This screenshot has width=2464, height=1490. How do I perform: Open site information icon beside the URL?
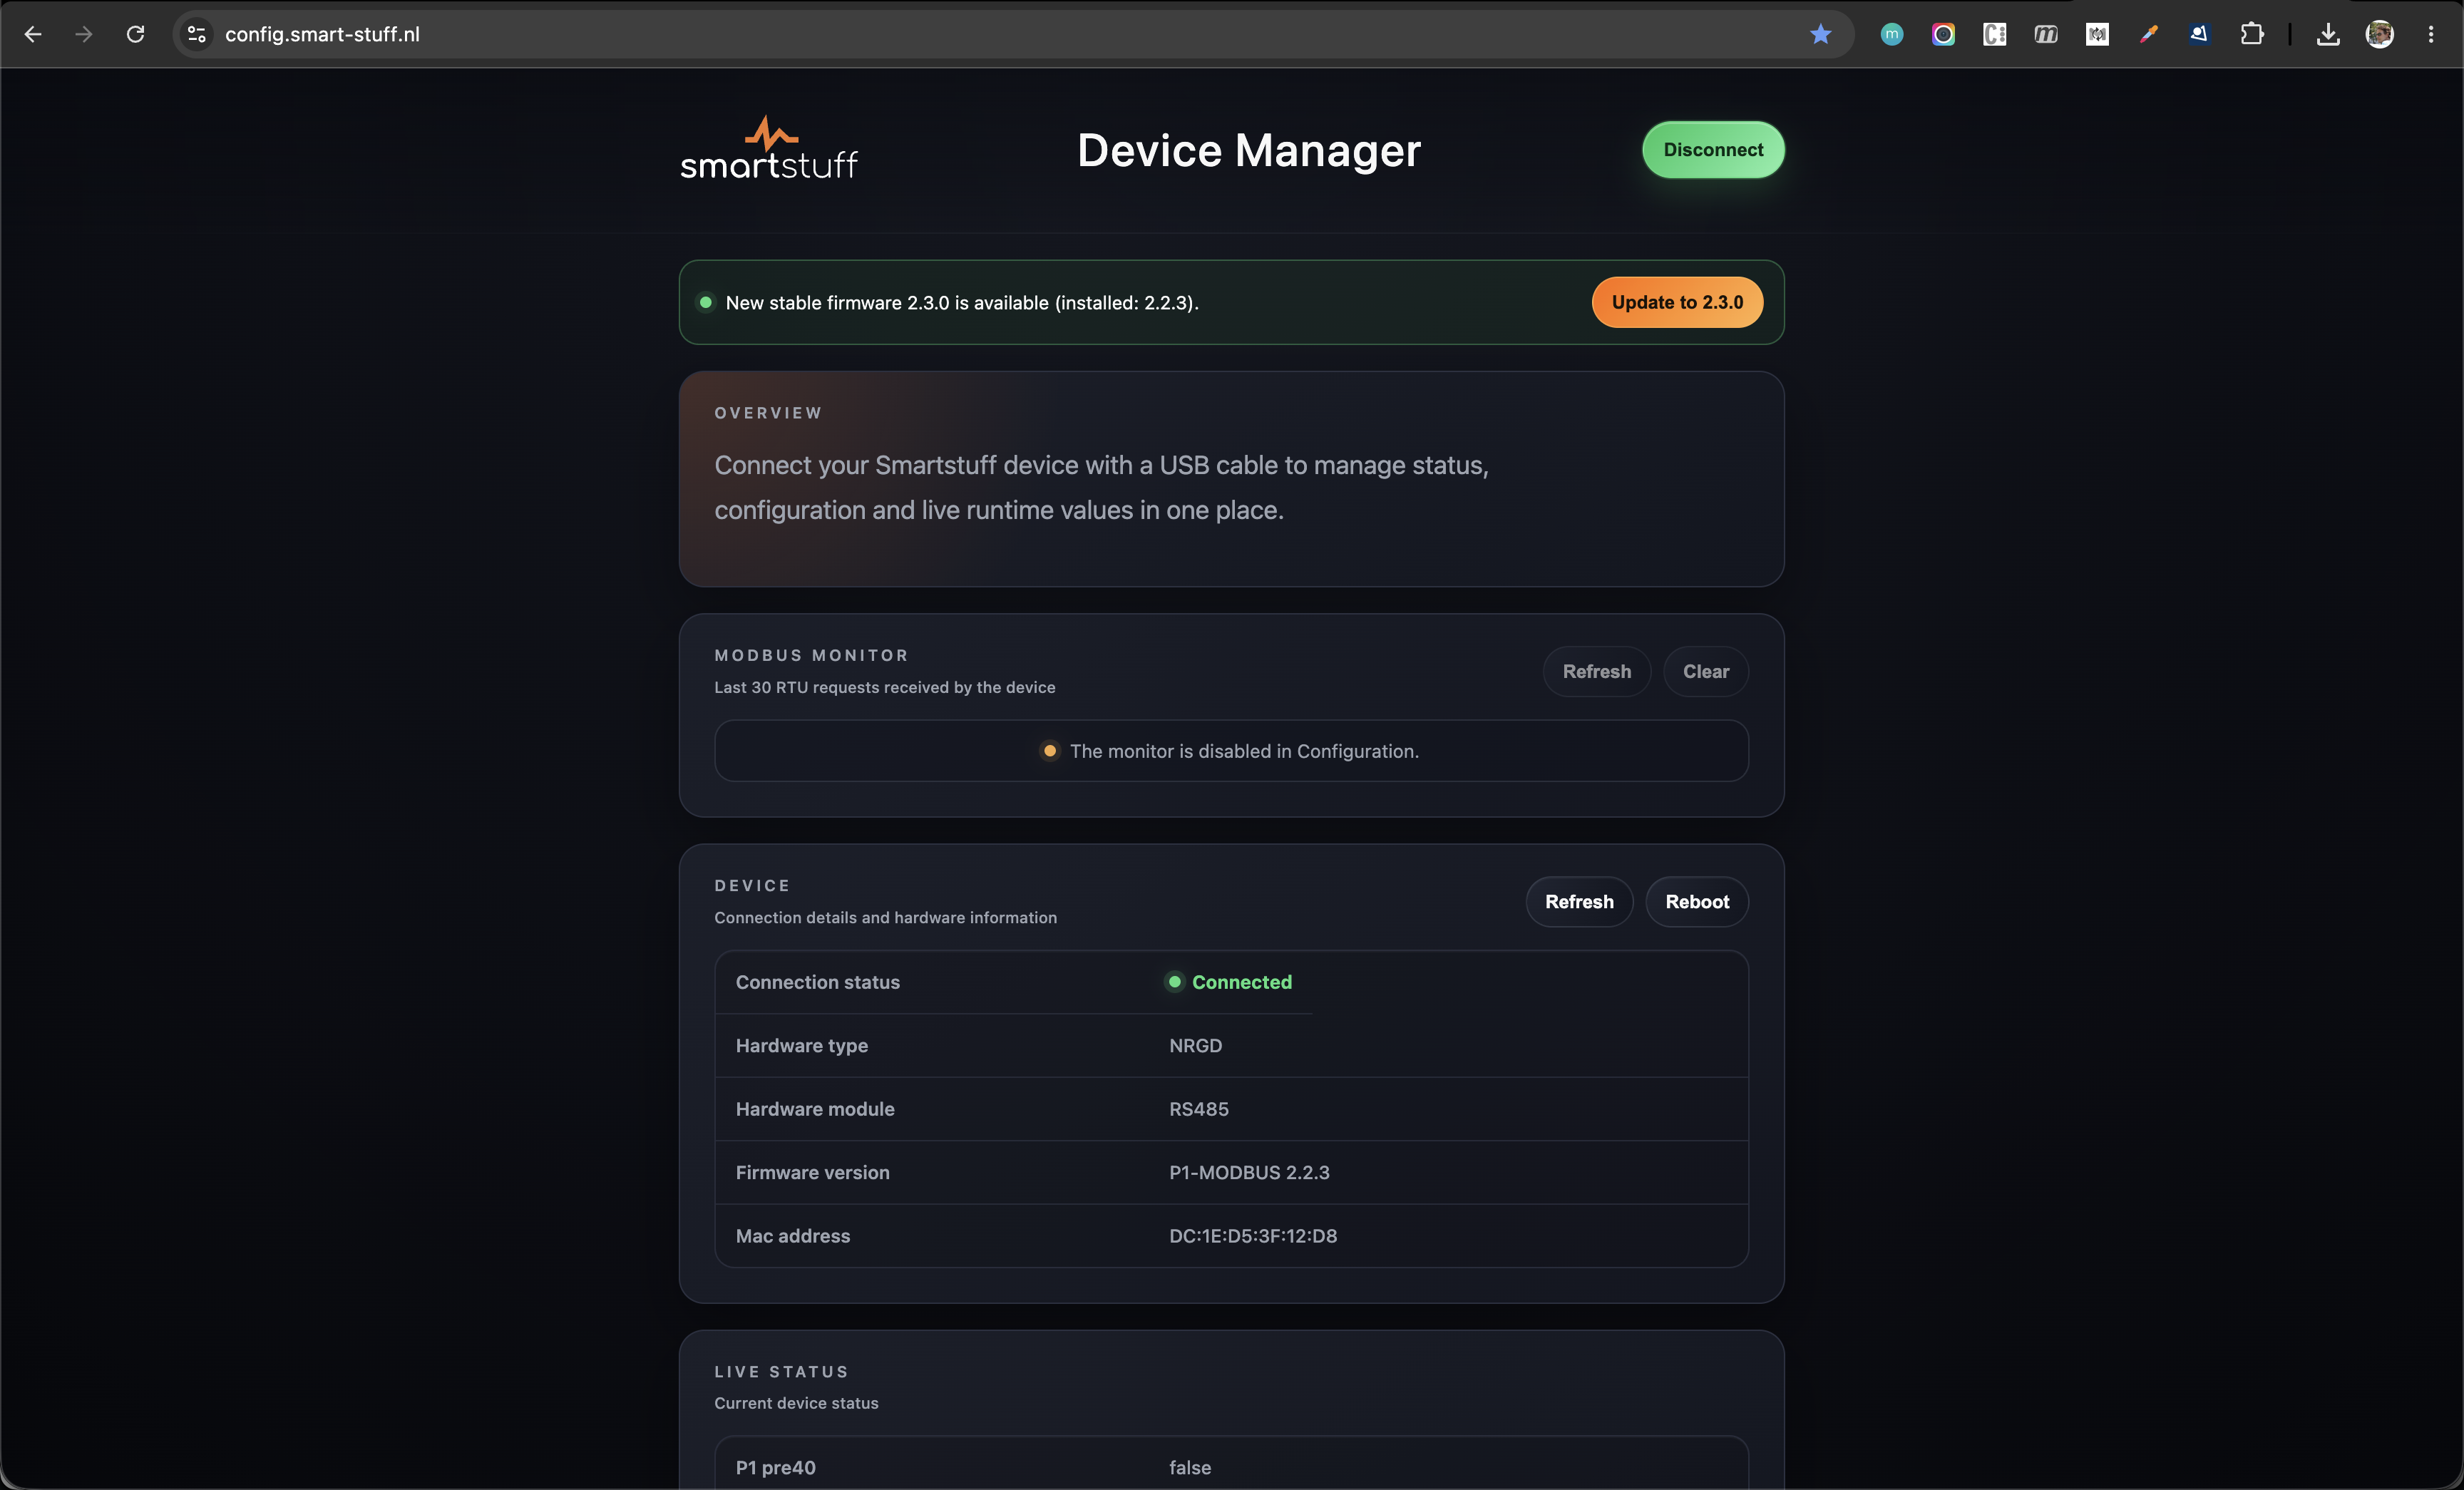click(x=197, y=34)
